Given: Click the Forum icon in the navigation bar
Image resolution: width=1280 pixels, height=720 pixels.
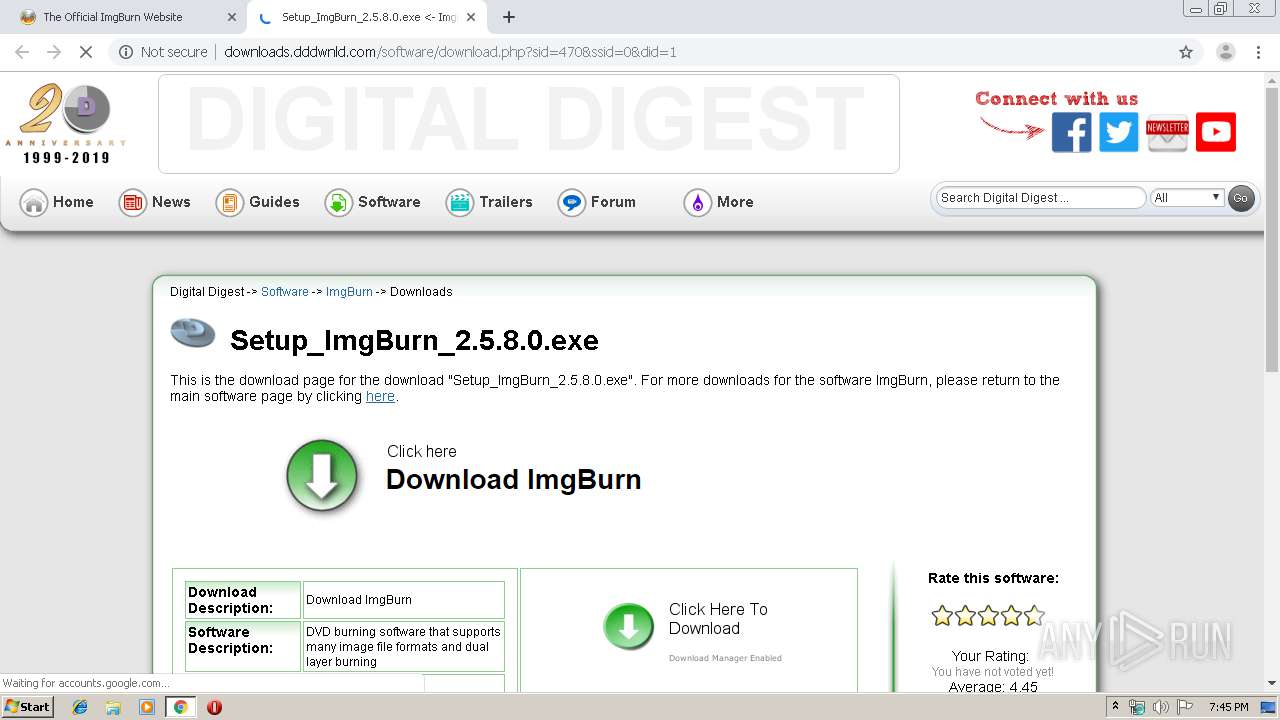Looking at the screenshot, I should [571, 203].
